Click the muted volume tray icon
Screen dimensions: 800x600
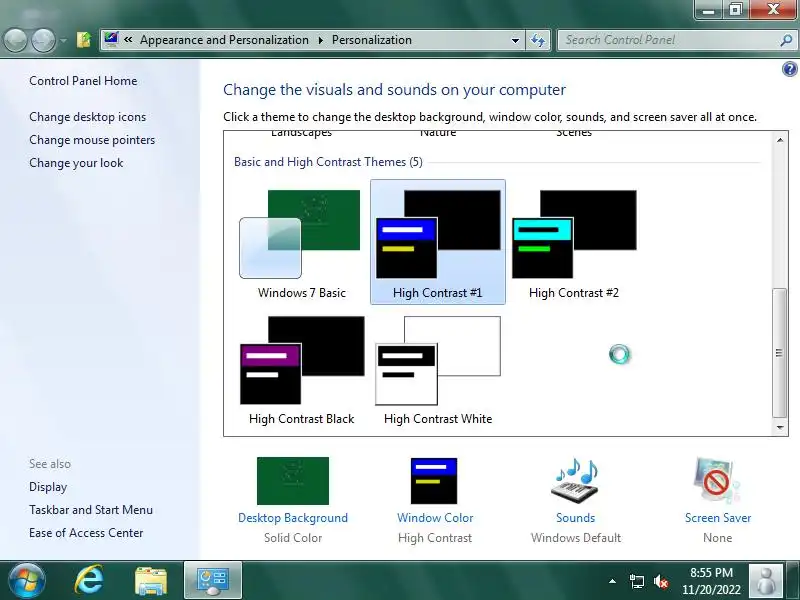coord(661,581)
